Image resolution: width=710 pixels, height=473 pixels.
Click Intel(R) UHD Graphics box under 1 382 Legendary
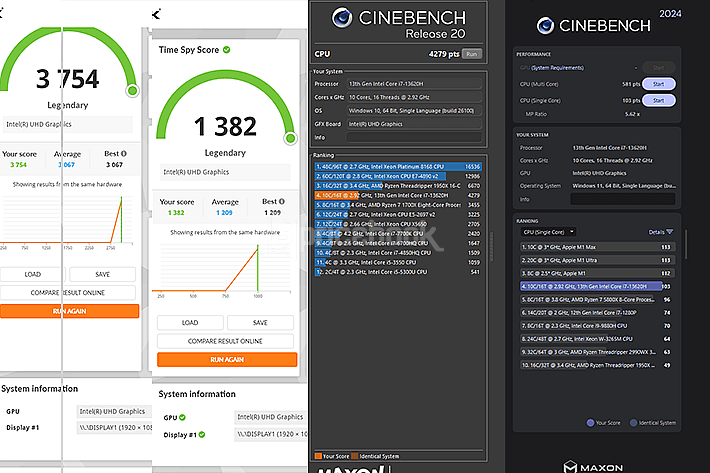click(x=225, y=172)
